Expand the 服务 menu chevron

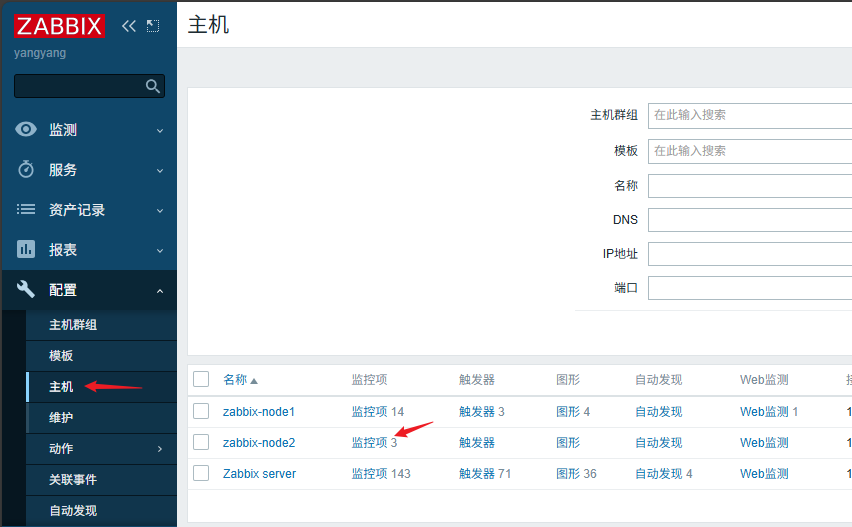pos(160,171)
